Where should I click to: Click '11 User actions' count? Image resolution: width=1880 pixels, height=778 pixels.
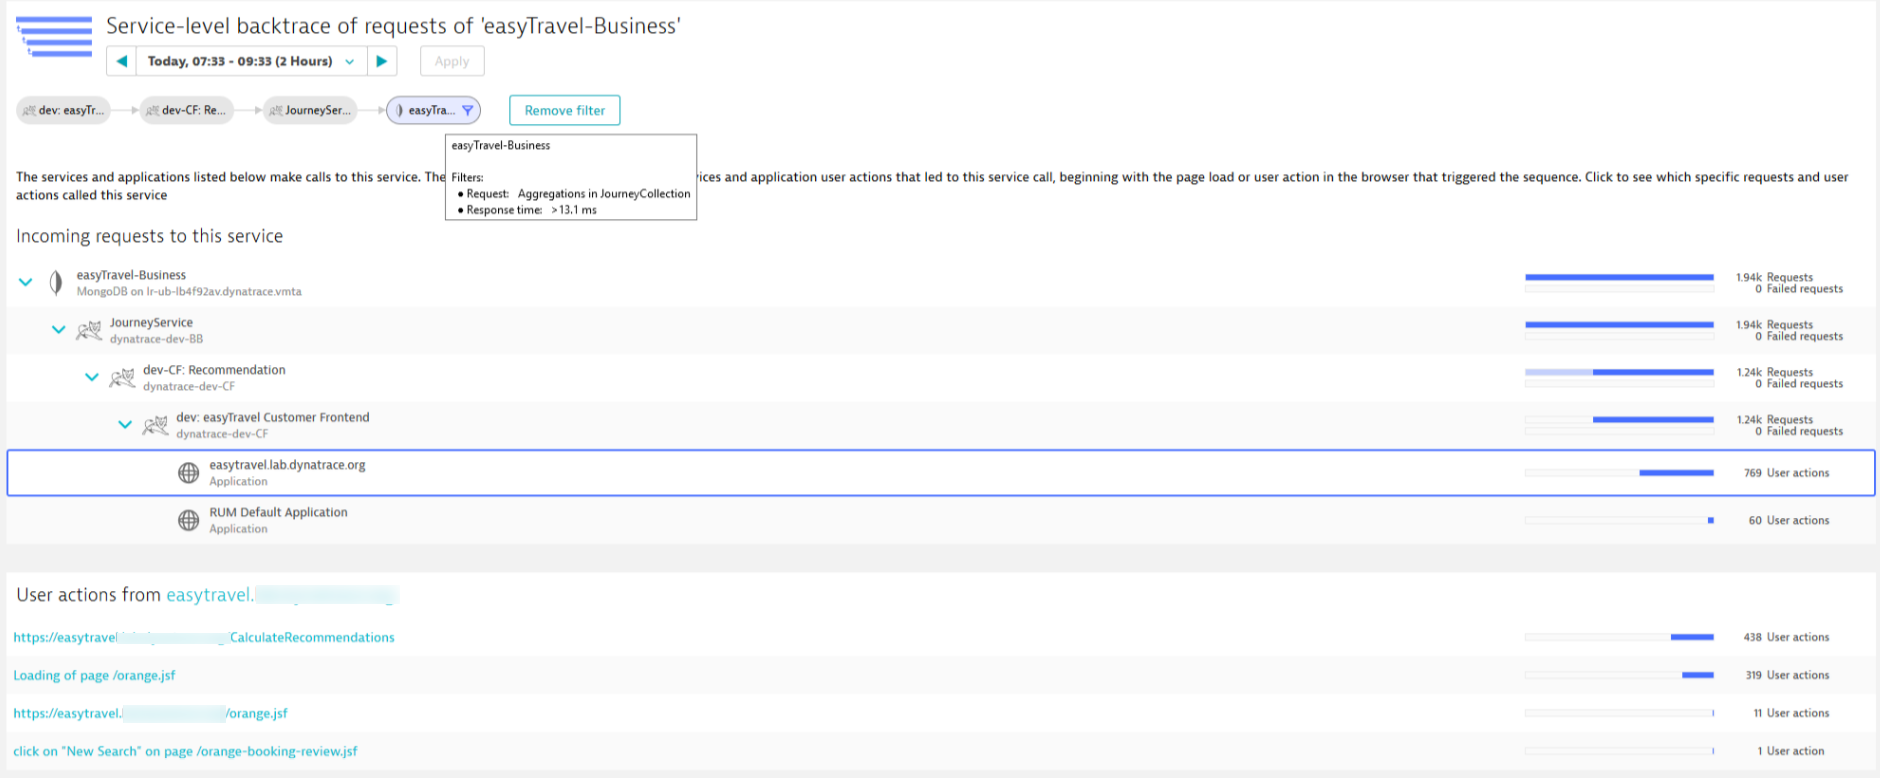coord(1791,713)
